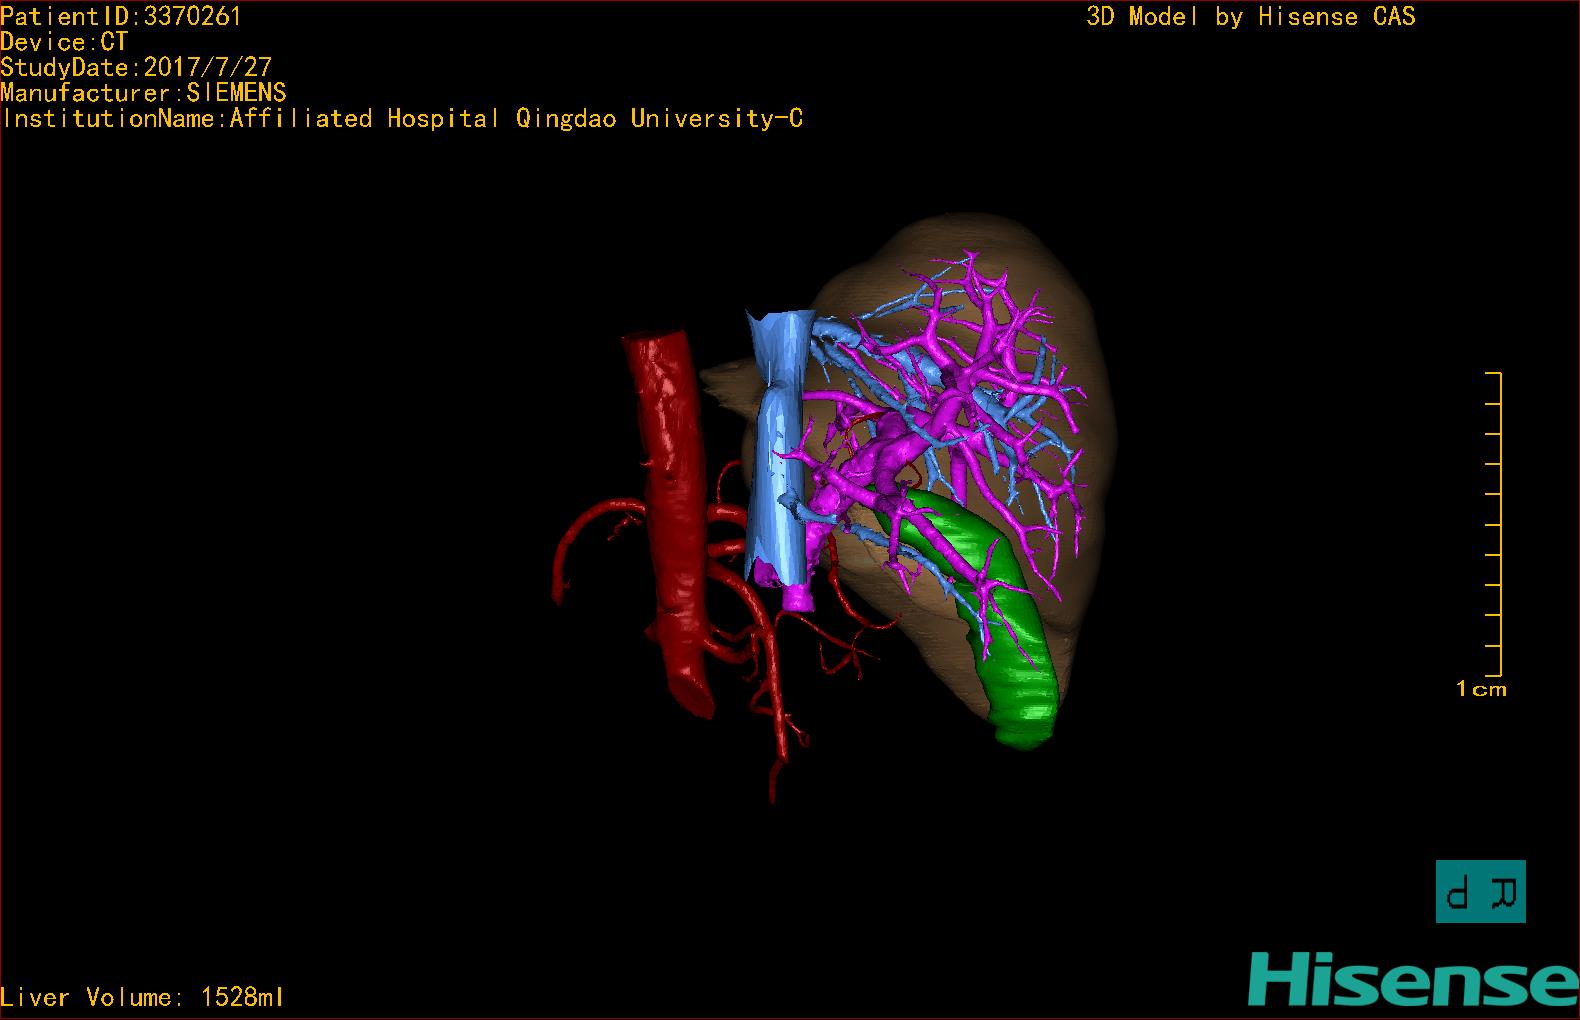Select the InstitutionName overlay line
This screenshot has width=1580, height=1020.
click(x=402, y=119)
